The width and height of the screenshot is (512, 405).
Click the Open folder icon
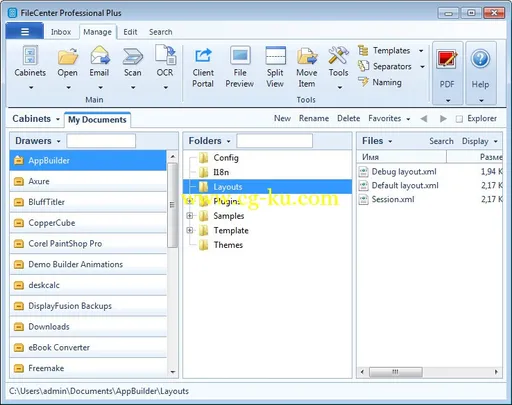coord(68,56)
